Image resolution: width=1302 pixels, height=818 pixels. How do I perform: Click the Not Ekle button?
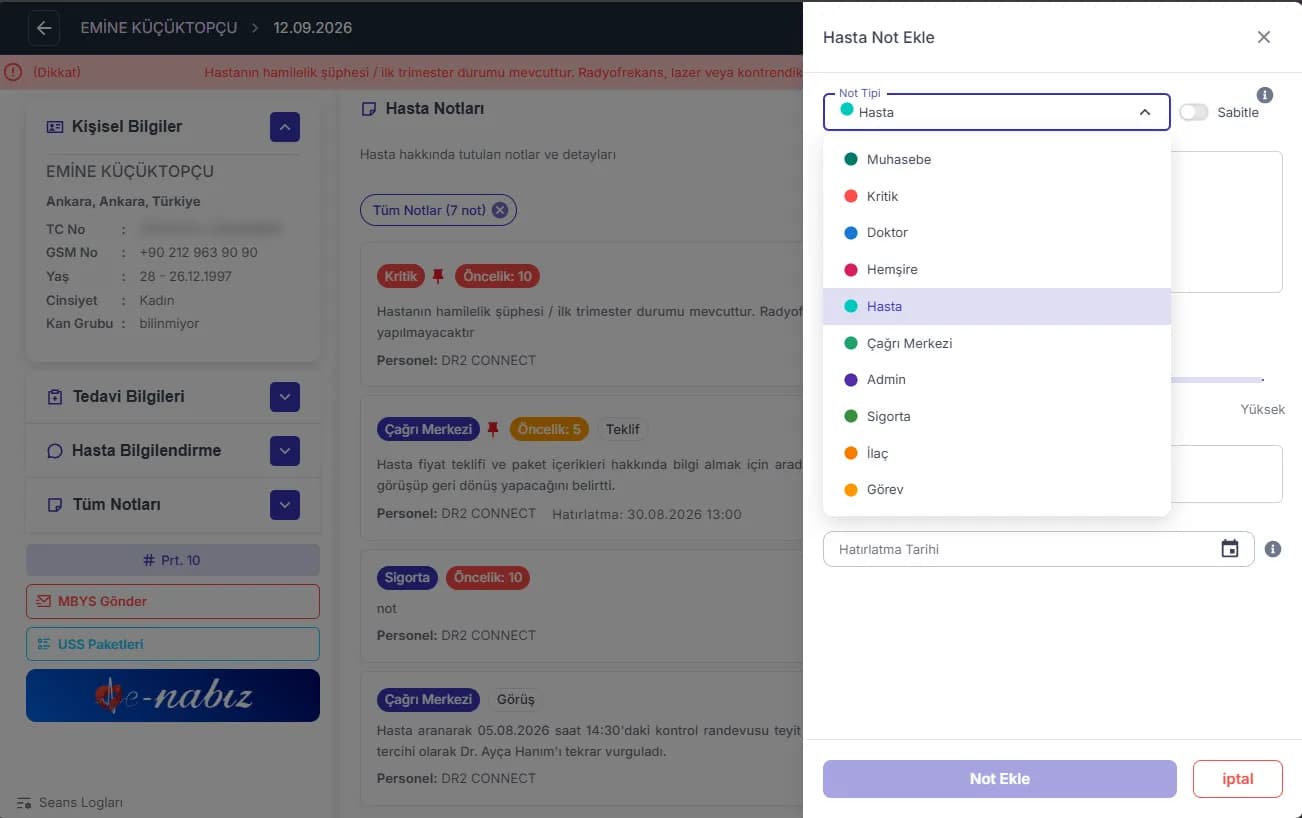tap(1000, 779)
